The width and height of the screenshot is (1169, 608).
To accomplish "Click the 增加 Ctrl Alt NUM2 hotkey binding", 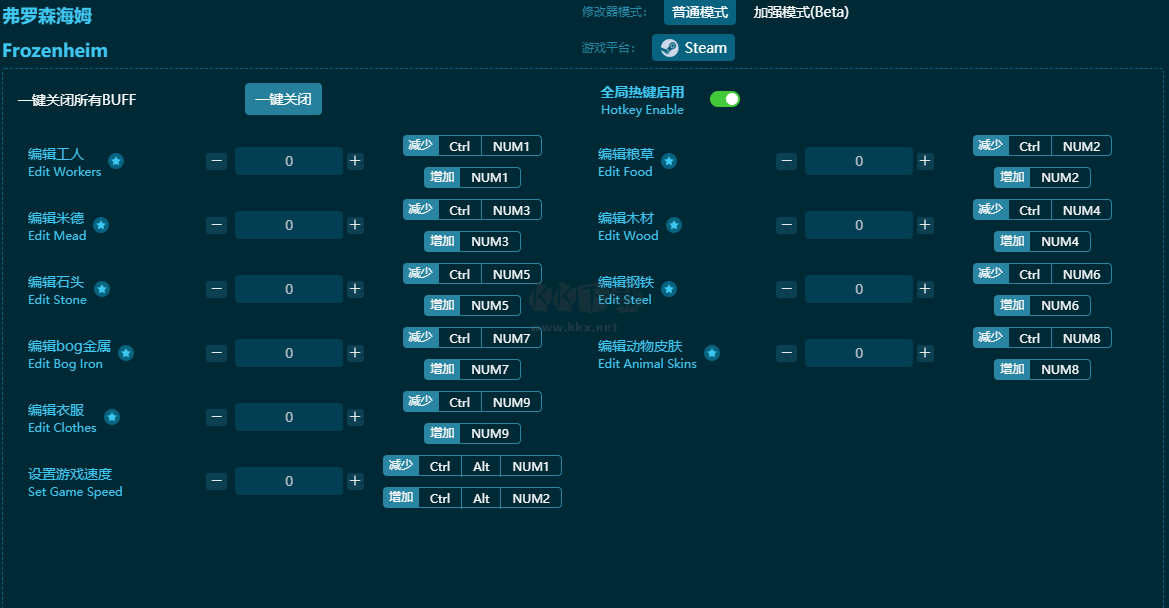I will point(472,498).
